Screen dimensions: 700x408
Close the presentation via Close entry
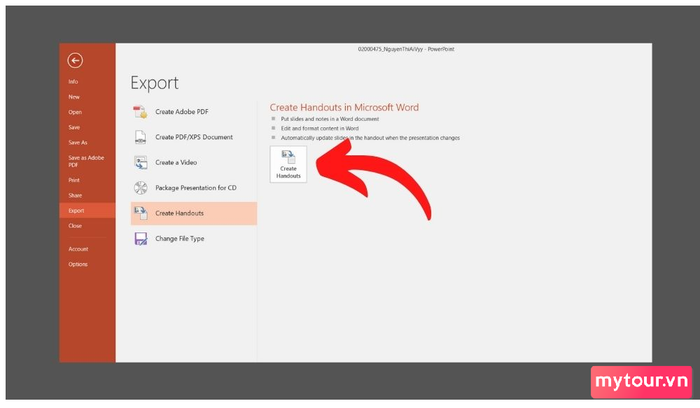(75, 225)
